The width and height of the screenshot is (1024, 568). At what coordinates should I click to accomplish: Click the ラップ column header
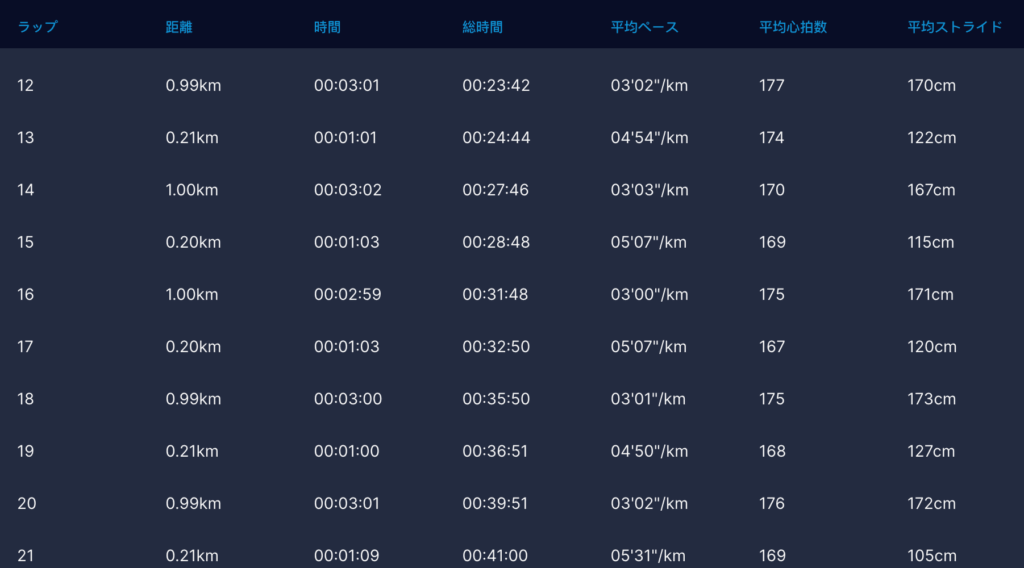point(37,27)
